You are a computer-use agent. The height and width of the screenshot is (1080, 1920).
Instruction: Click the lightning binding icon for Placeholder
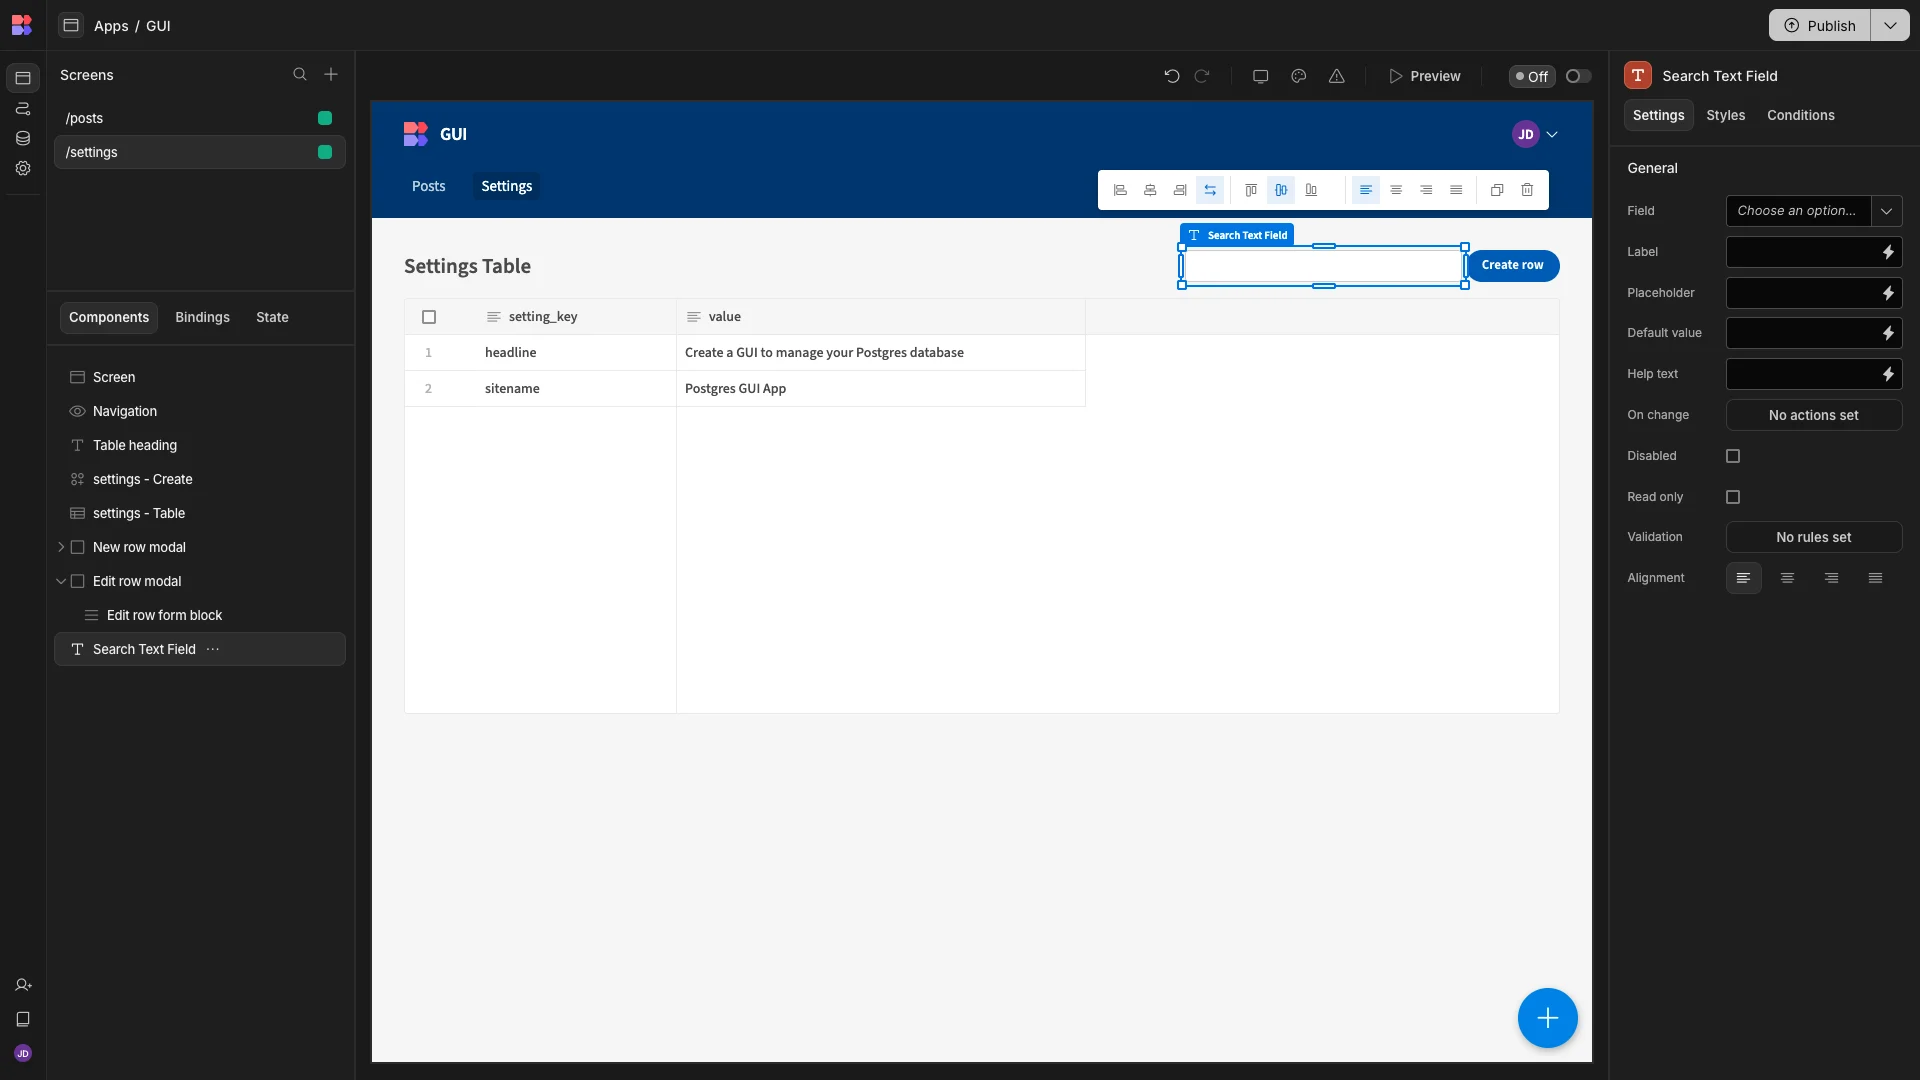[1888, 293]
